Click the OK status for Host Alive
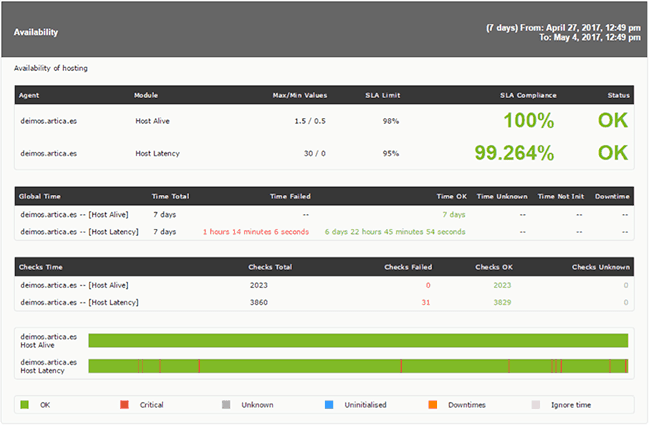Screen dimensions: 650x426 click(x=613, y=121)
